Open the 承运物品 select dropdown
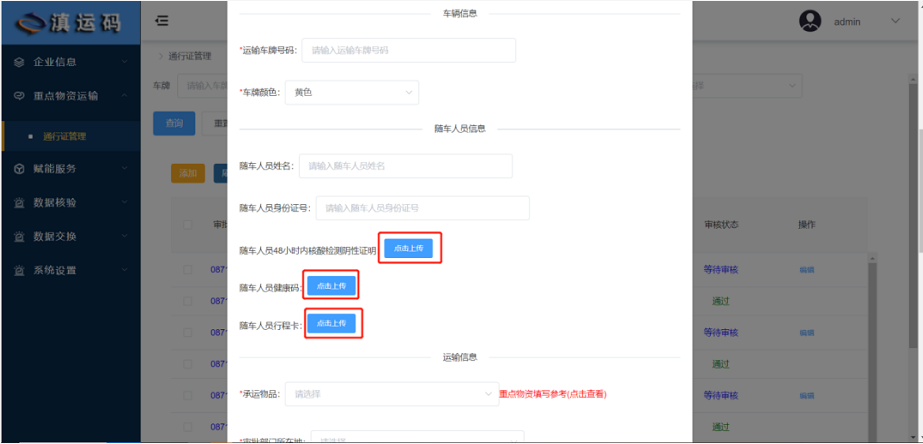 pos(392,394)
